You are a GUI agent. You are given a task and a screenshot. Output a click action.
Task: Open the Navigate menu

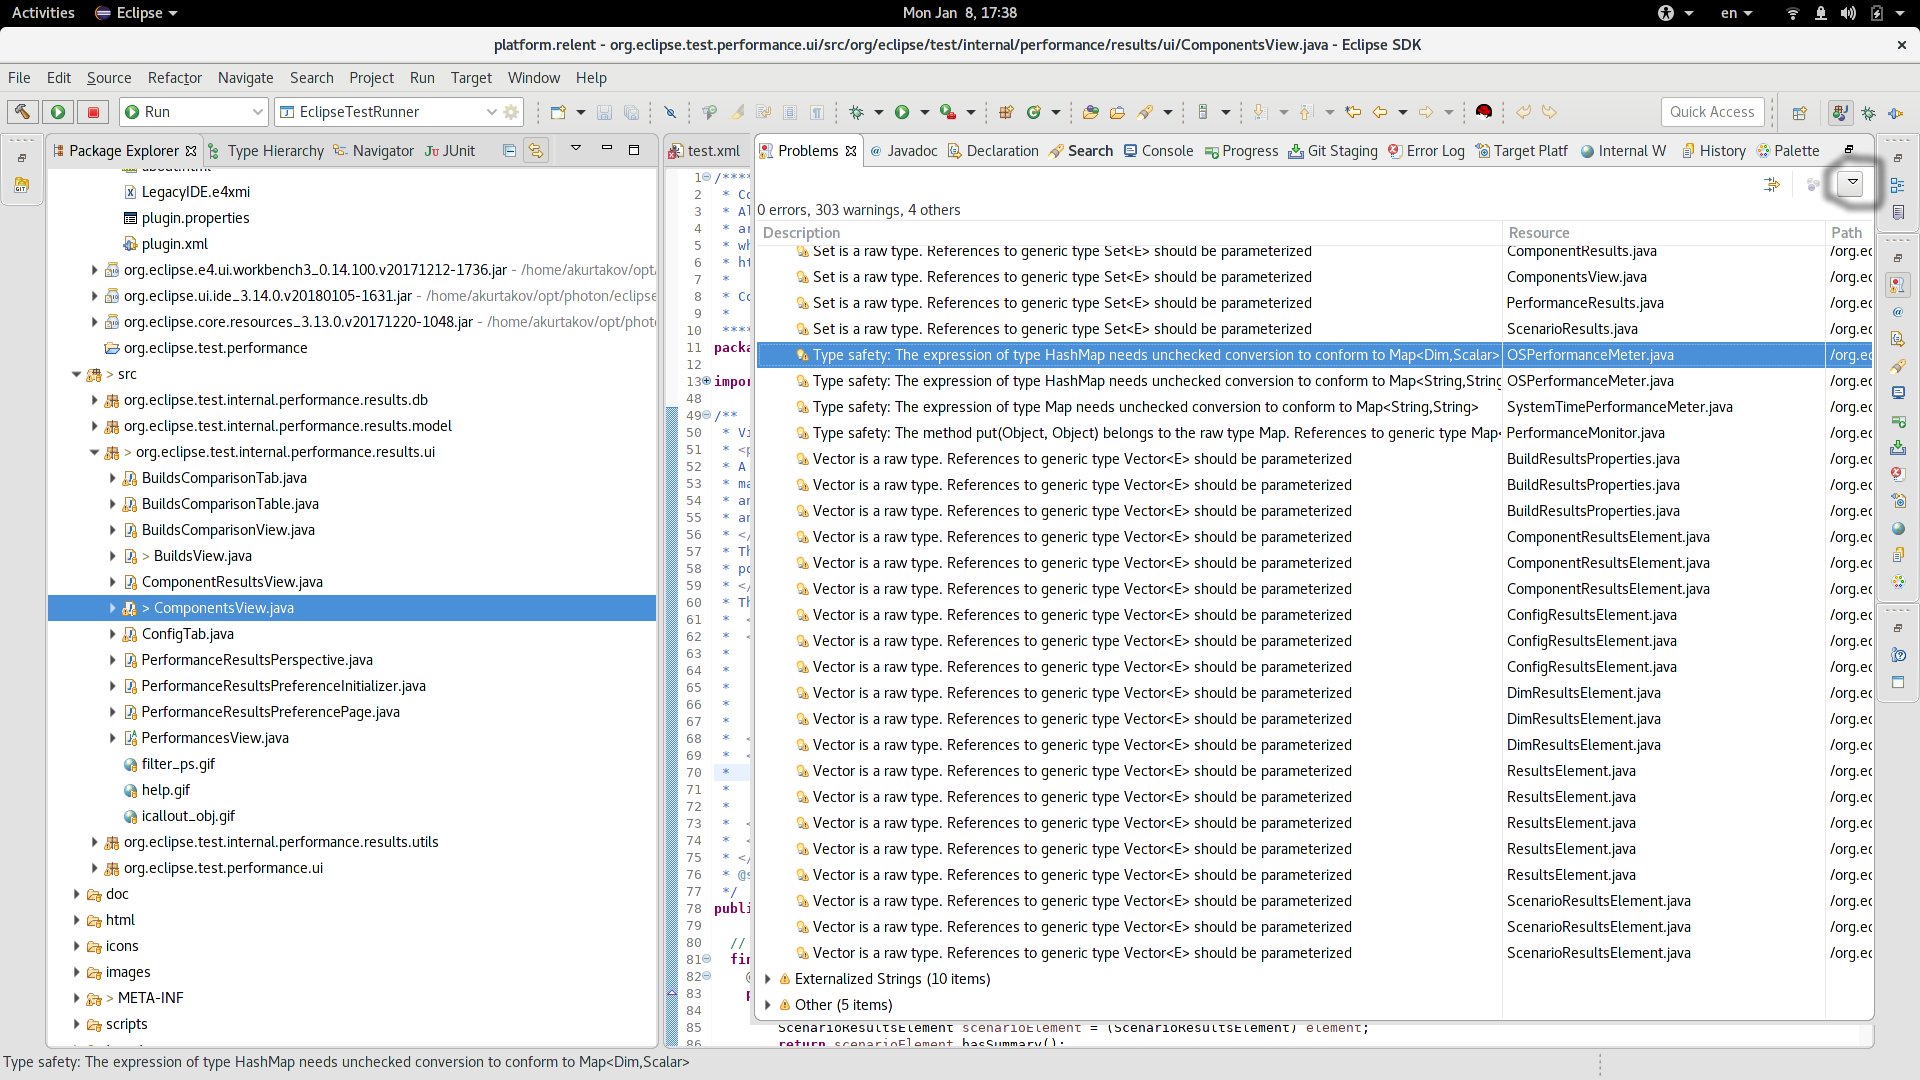click(x=245, y=78)
